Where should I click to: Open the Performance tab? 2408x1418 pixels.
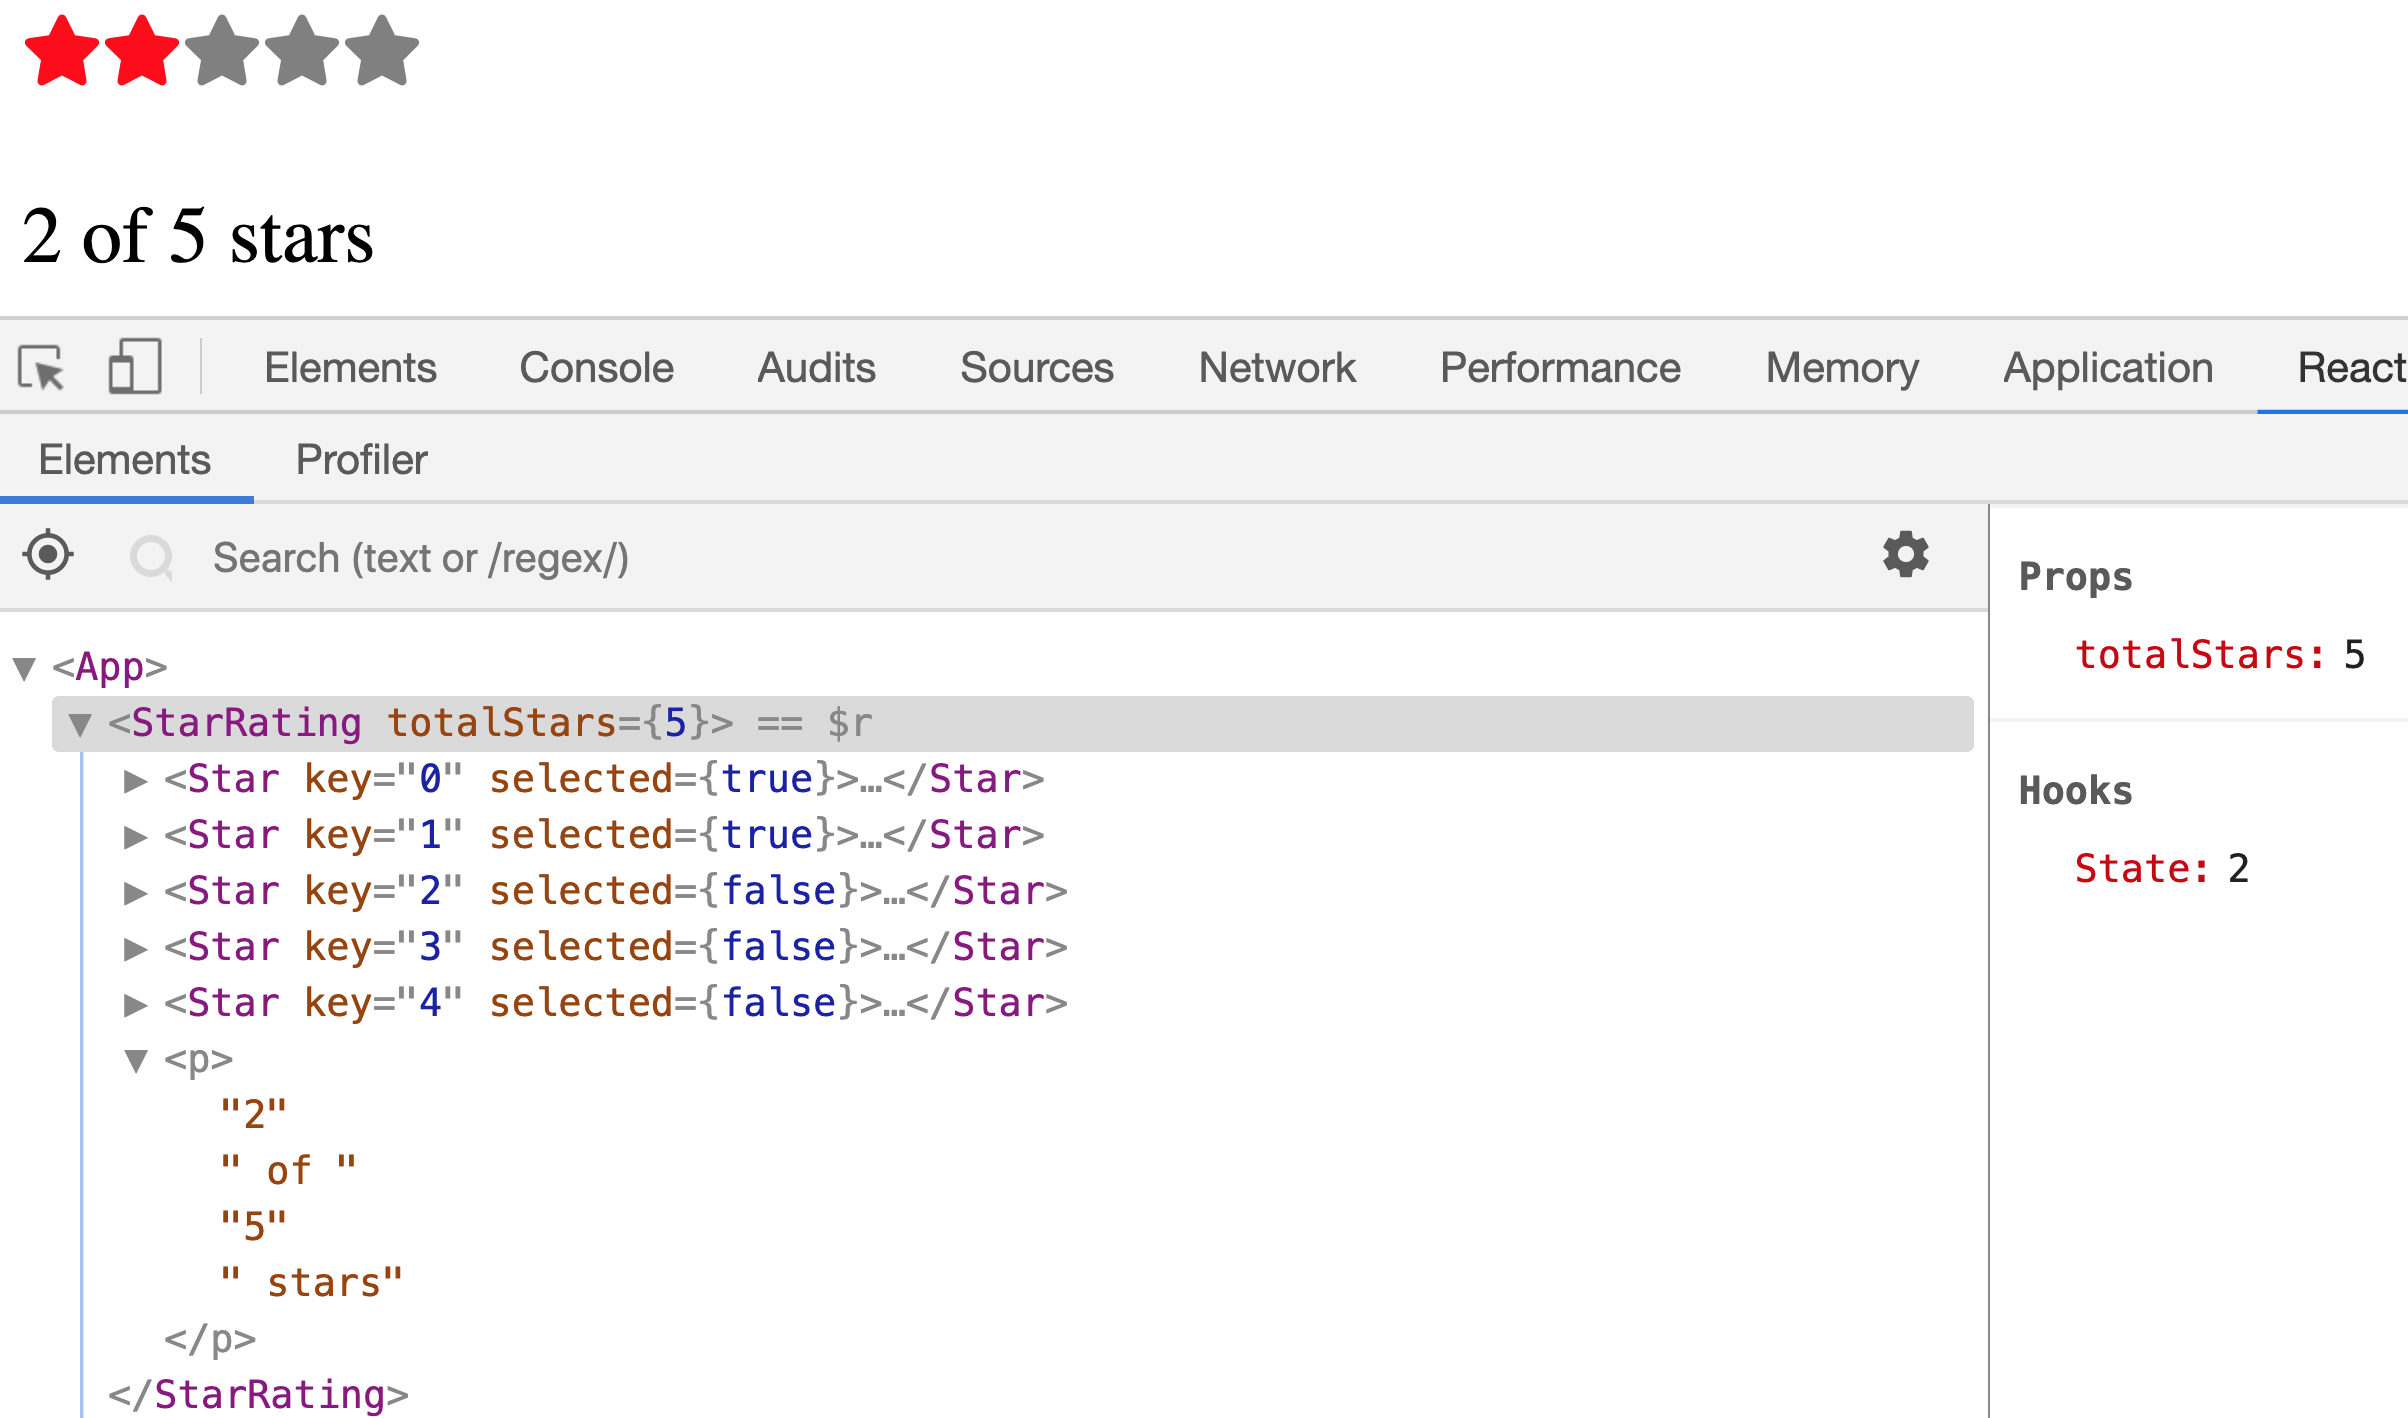[x=1560, y=368]
